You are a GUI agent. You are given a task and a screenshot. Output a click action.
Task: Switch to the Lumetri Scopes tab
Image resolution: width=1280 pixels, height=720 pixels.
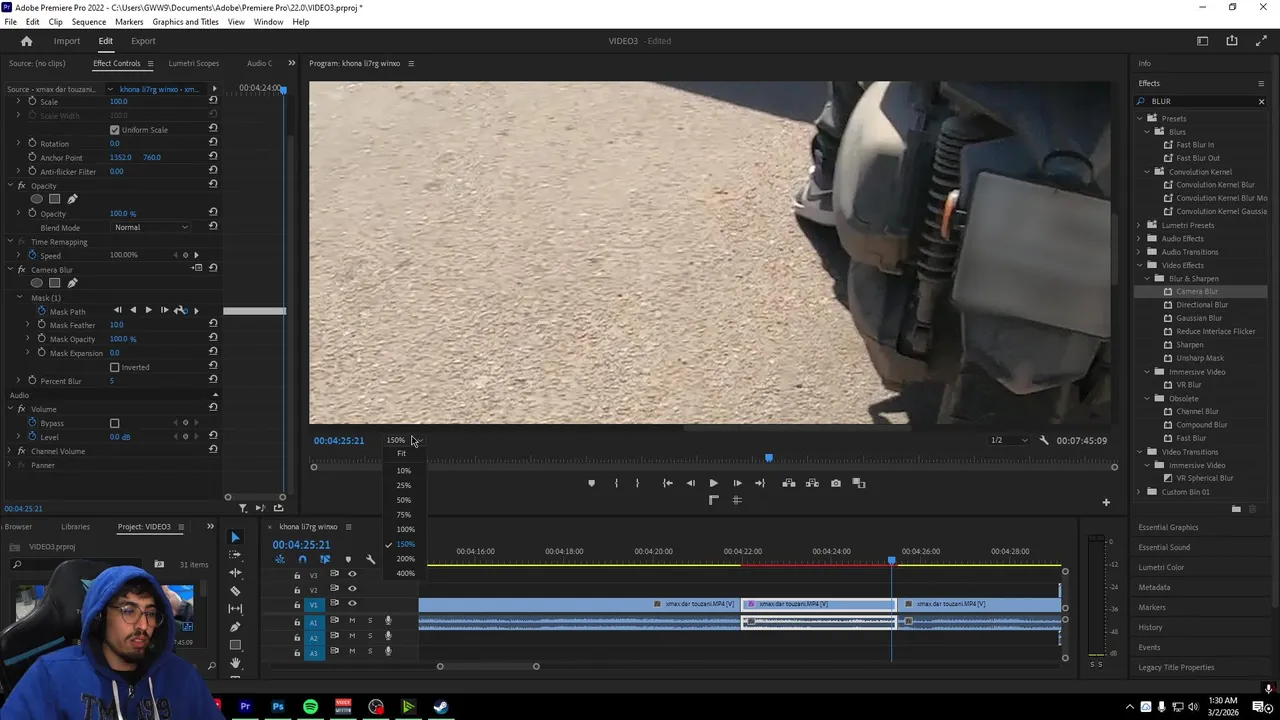(x=193, y=63)
